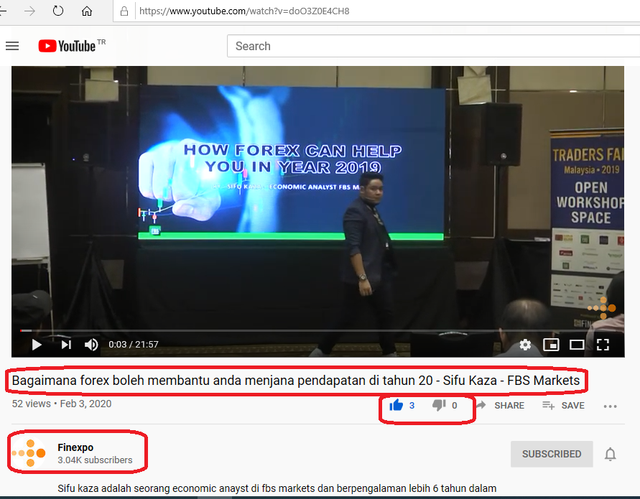
Task: Open the three-dot more actions menu
Action: (x=610, y=406)
